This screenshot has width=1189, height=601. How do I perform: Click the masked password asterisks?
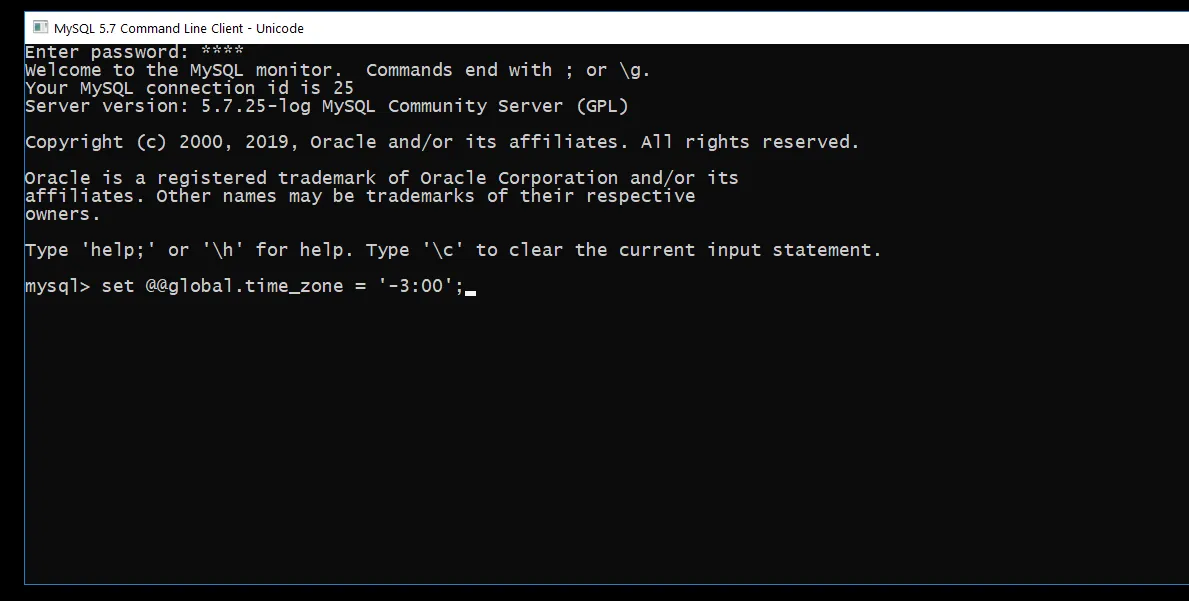tap(222, 52)
